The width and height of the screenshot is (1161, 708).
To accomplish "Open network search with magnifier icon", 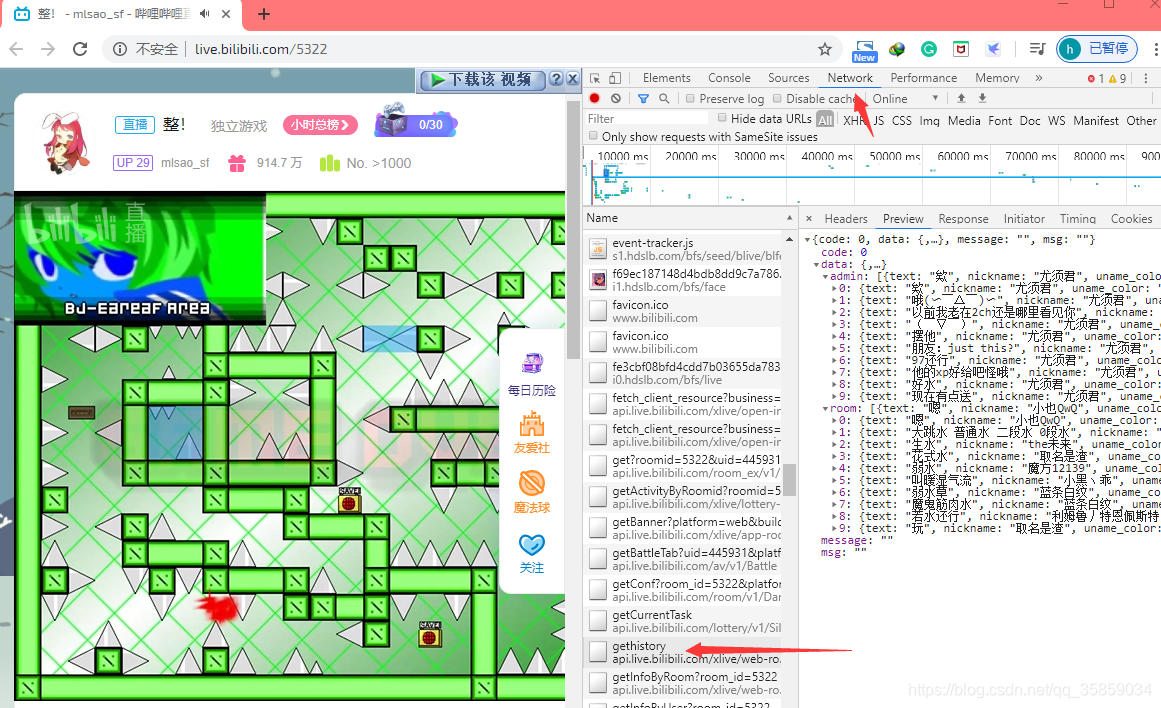I will [x=664, y=98].
